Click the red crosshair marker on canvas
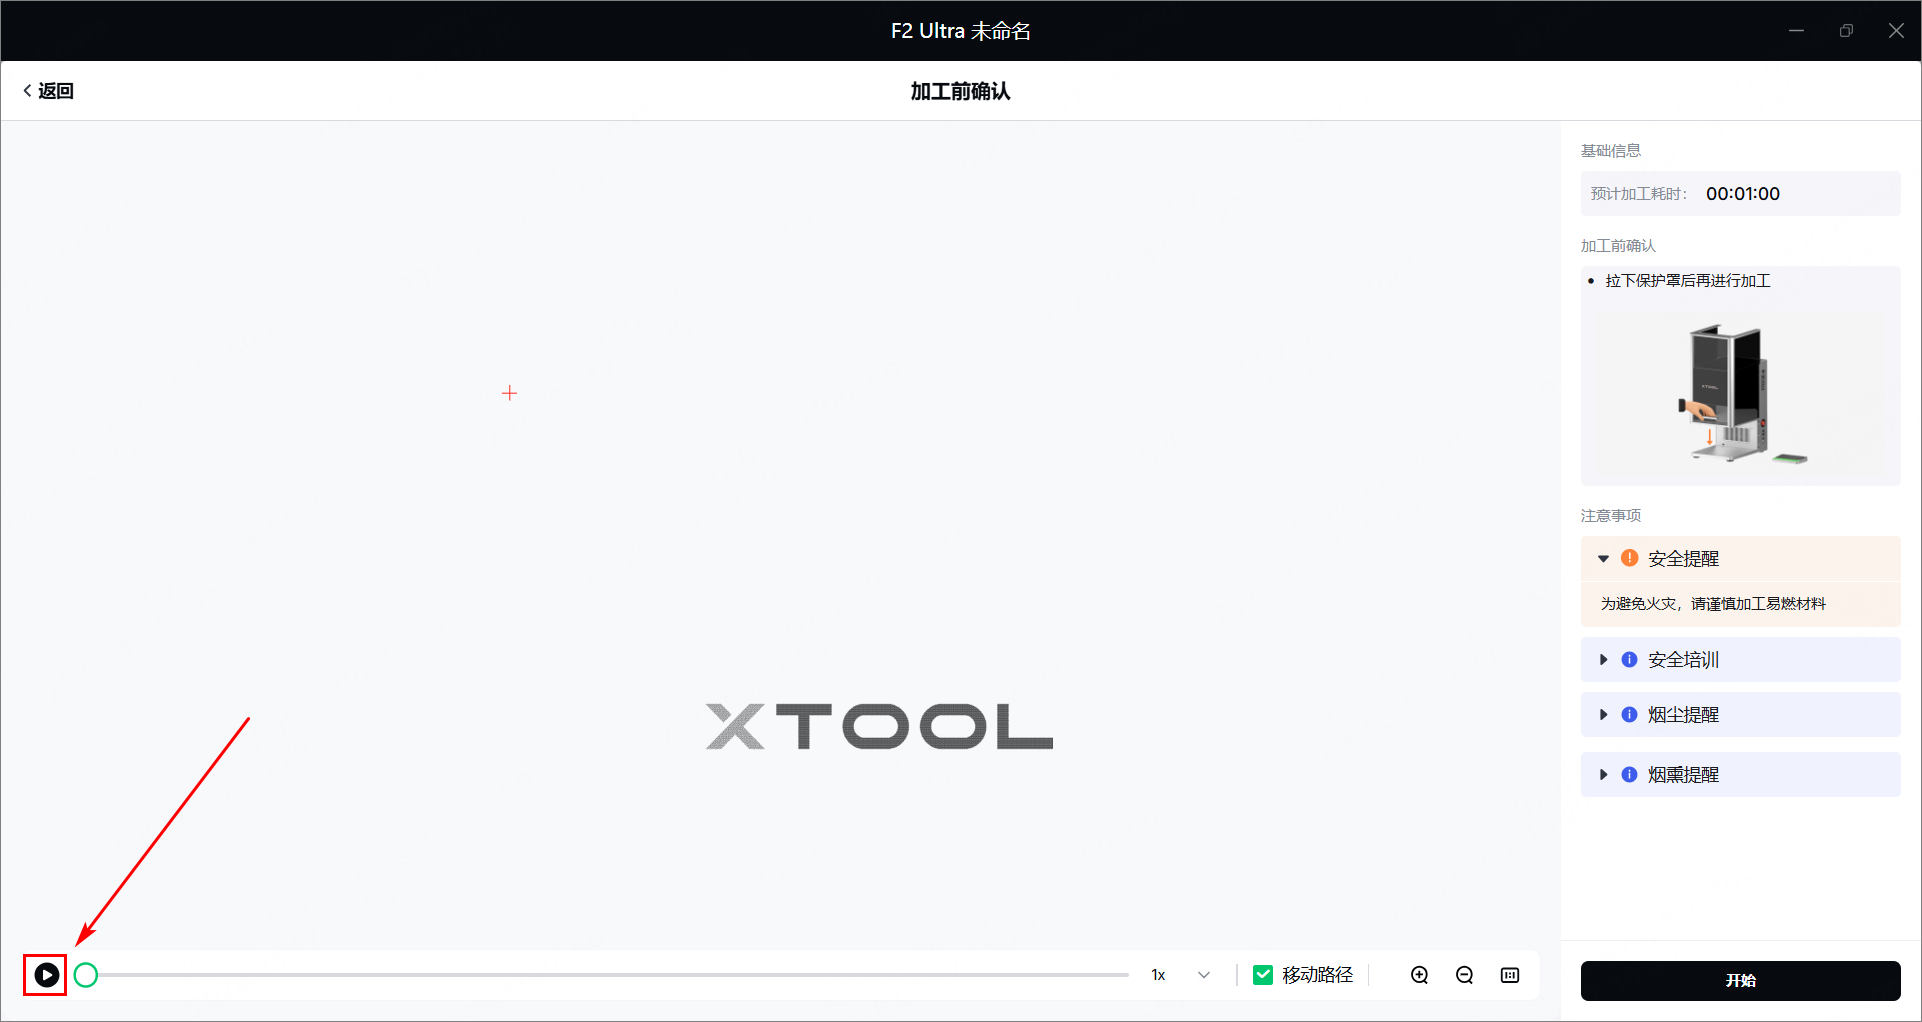The image size is (1922, 1022). 510,393
